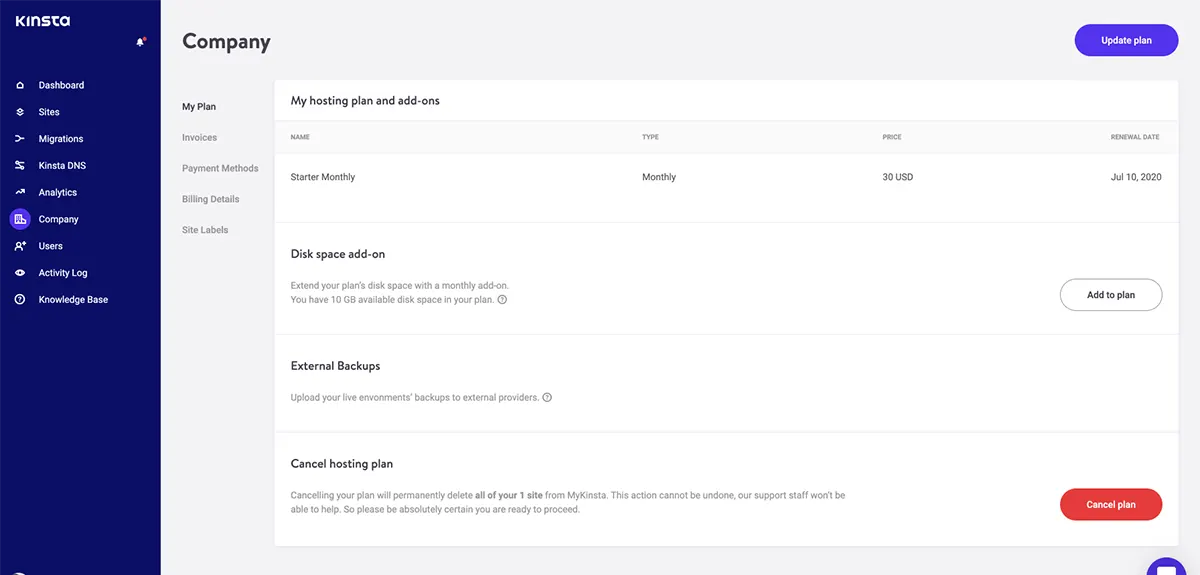Switch to the Invoices tab
The width and height of the screenshot is (1200, 575).
tap(199, 138)
